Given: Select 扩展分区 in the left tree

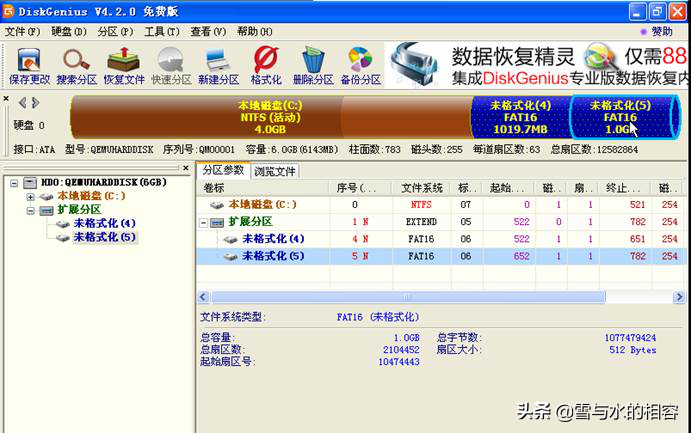Looking at the screenshot, I should pos(79,210).
